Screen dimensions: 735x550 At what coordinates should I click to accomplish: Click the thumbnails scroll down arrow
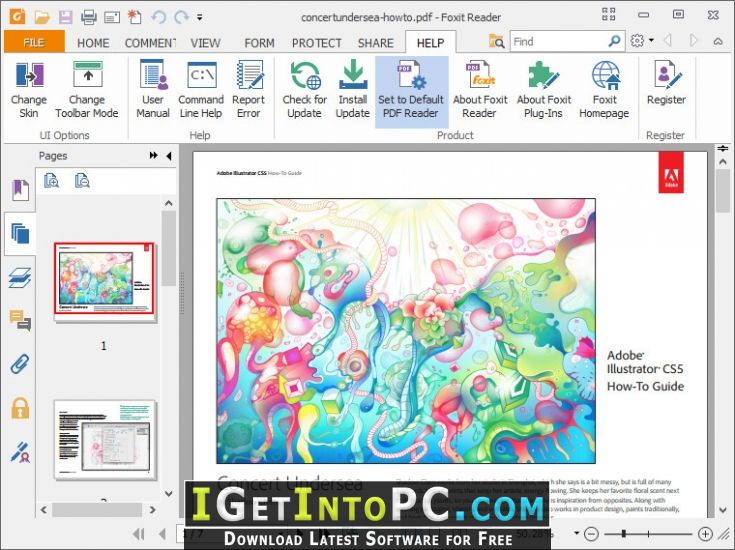click(169, 493)
